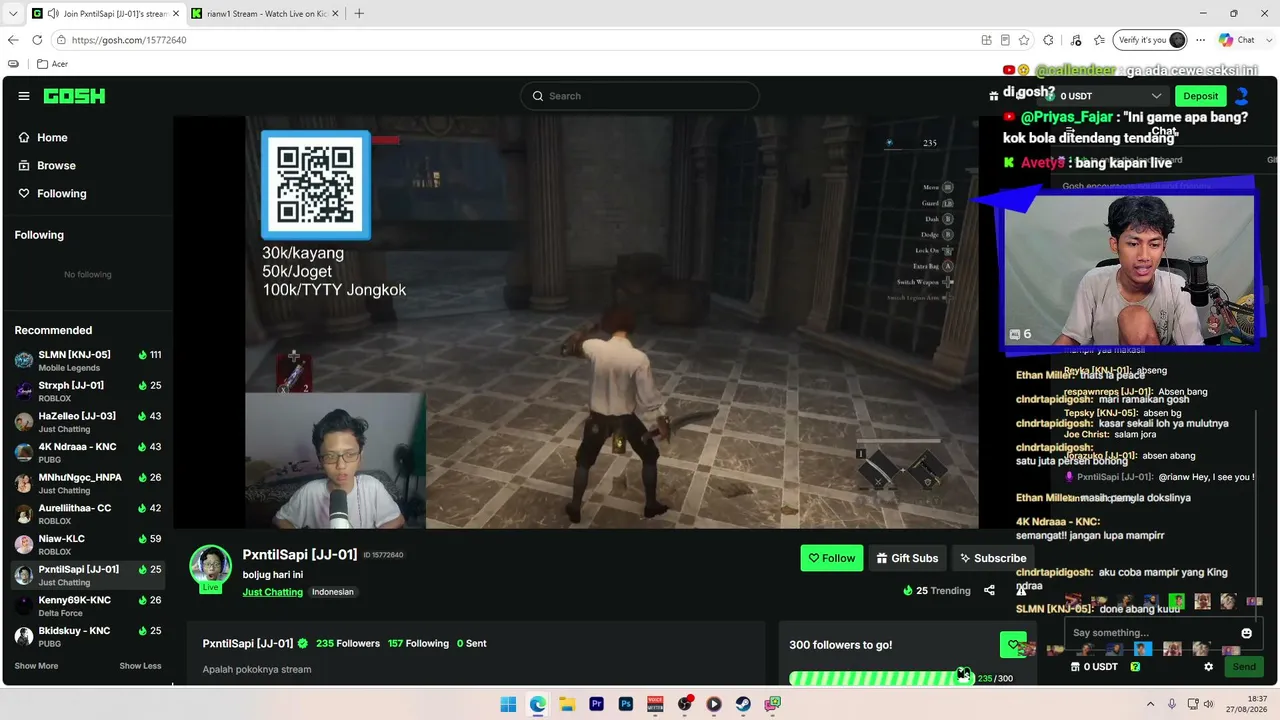This screenshot has width=1280, height=720.
Task: Open the tab search dropdown
Action: pos(13,13)
